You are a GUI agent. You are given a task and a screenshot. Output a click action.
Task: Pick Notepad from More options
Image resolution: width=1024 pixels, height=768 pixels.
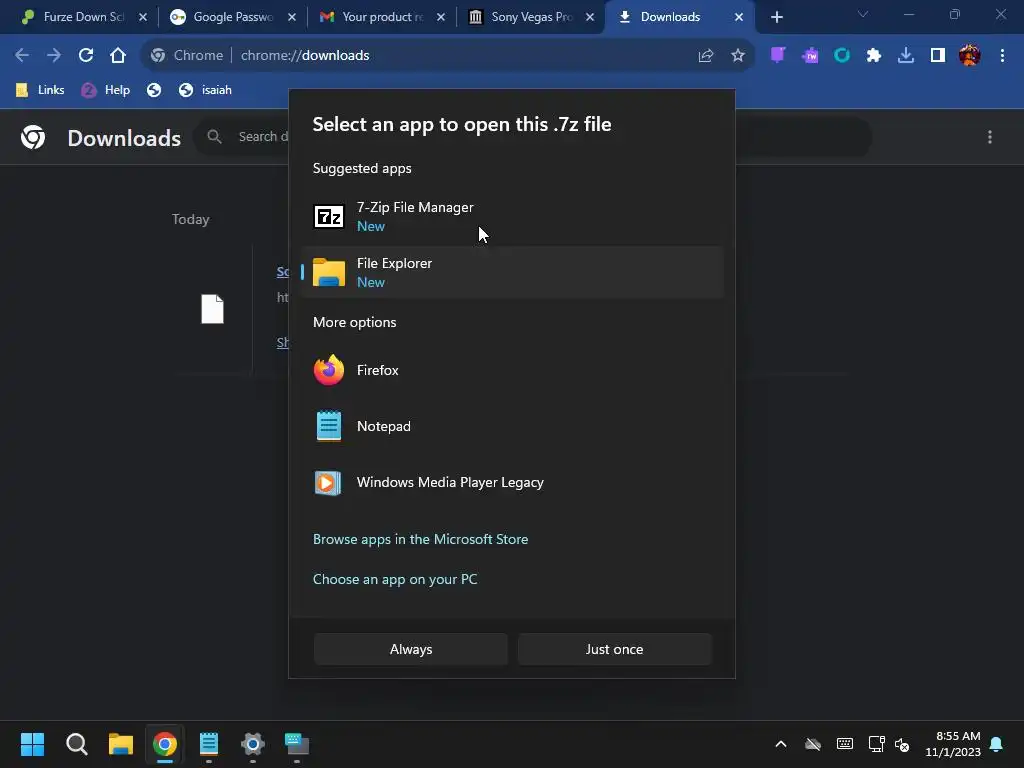click(512, 426)
